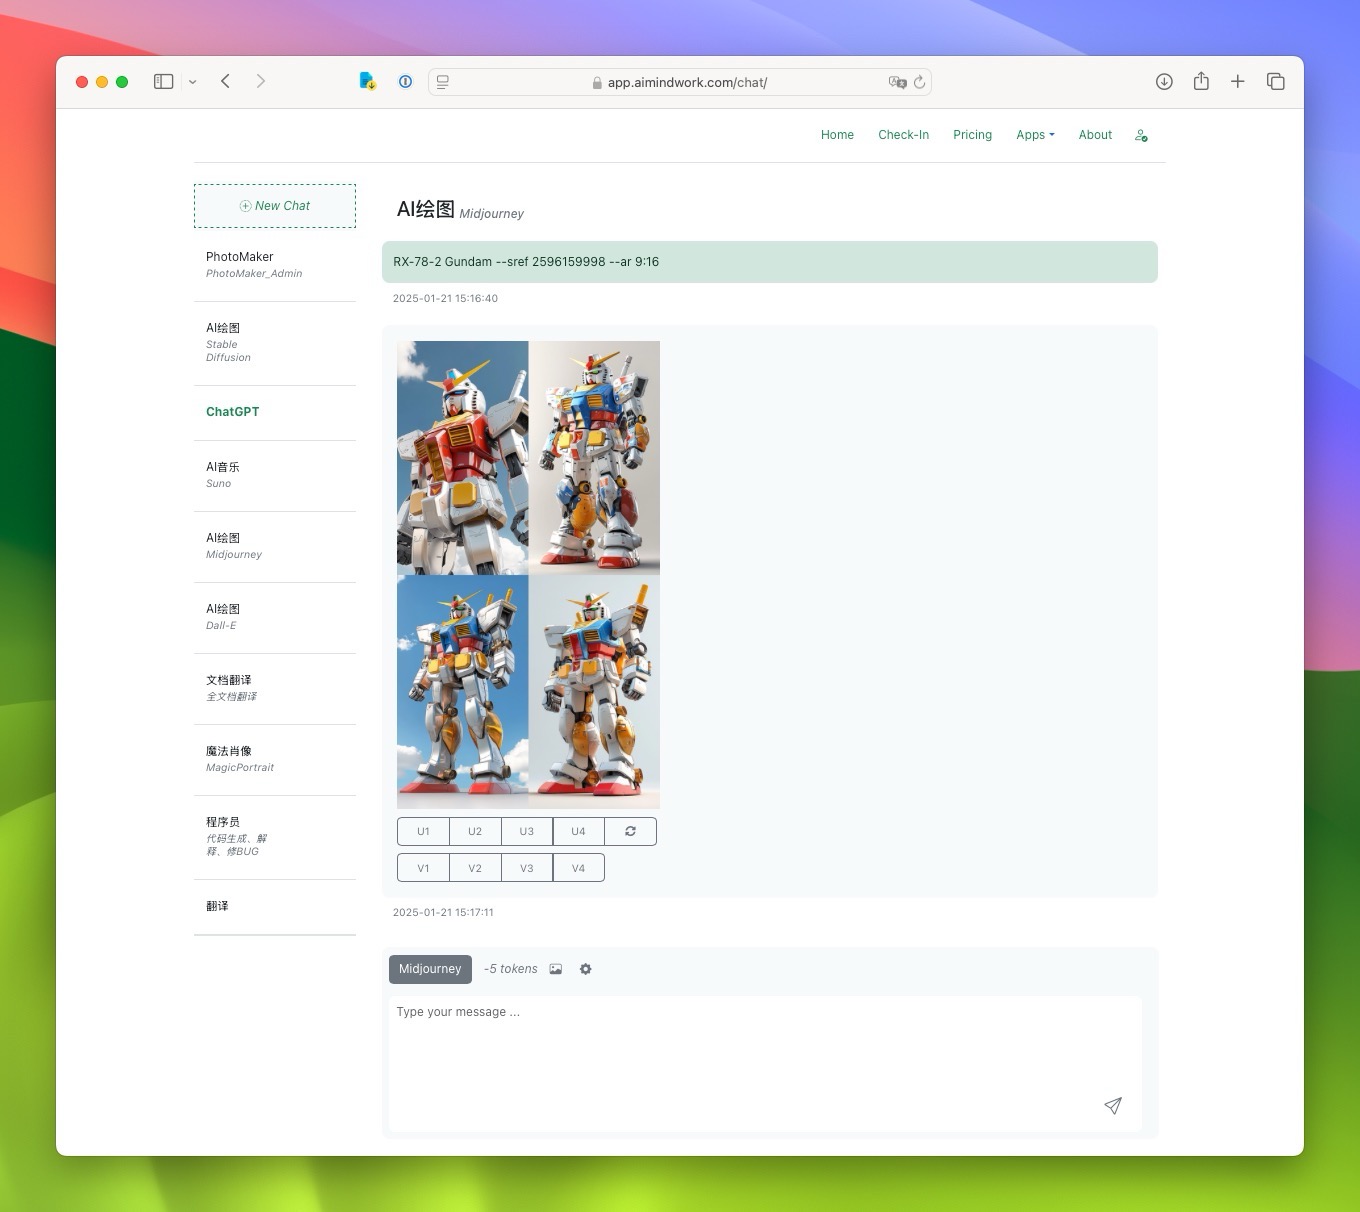Open the sidebar tab group chevron

pos(192,82)
